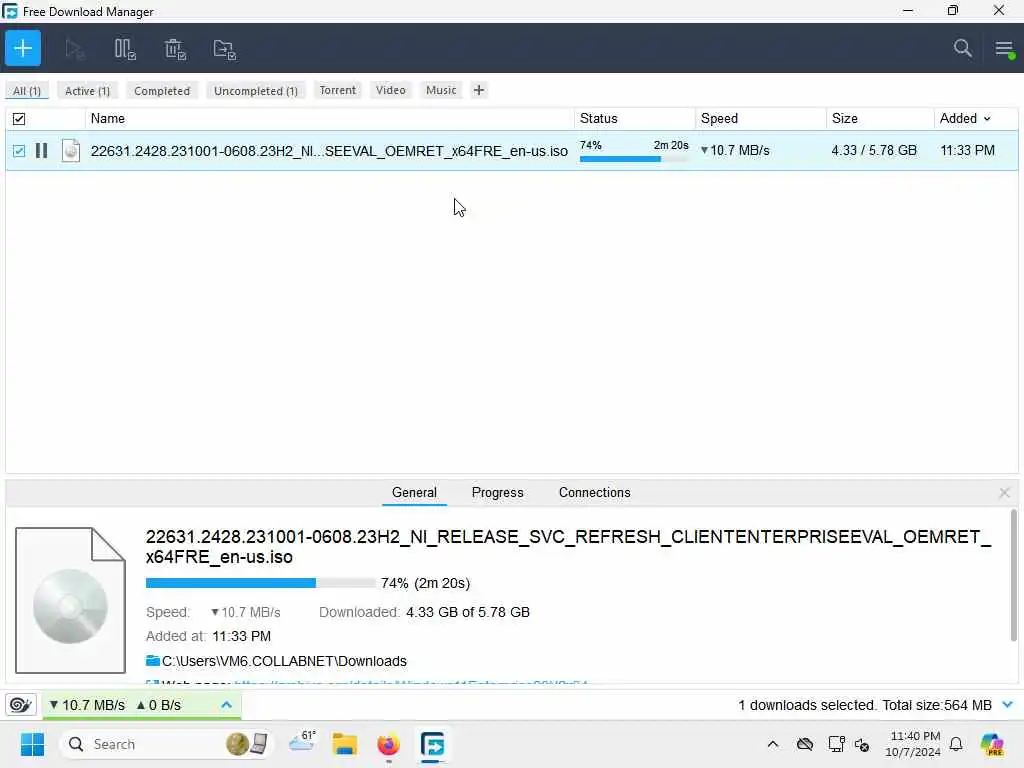Screen dimensions: 1024x768
Task: Add a new download with plus button
Action: point(23,48)
